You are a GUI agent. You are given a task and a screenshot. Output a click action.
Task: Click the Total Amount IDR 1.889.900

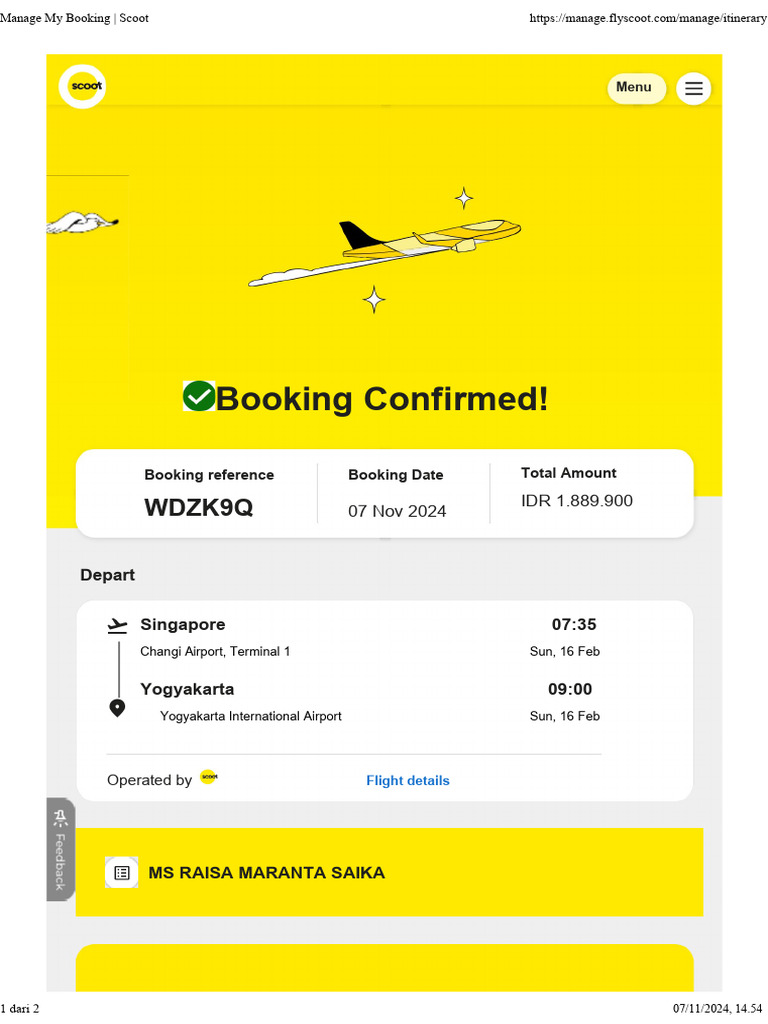click(x=577, y=501)
